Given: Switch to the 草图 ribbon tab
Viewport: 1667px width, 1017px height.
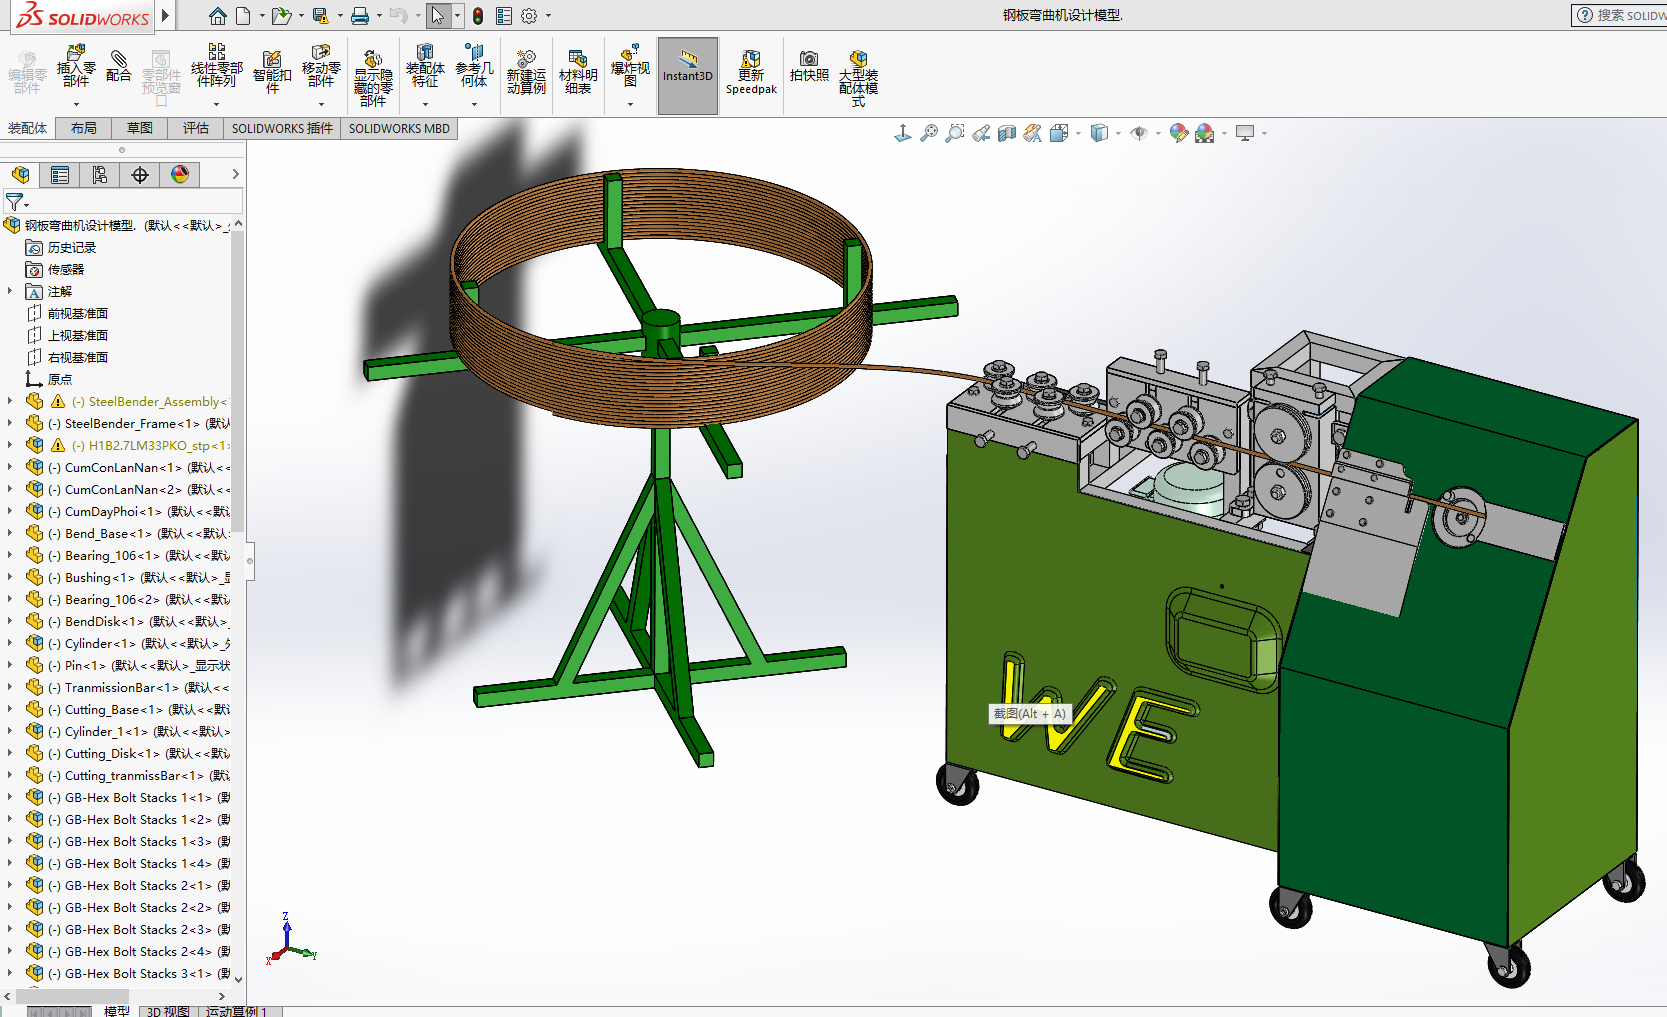Looking at the screenshot, I should pyautogui.click(x=139, y=128).
